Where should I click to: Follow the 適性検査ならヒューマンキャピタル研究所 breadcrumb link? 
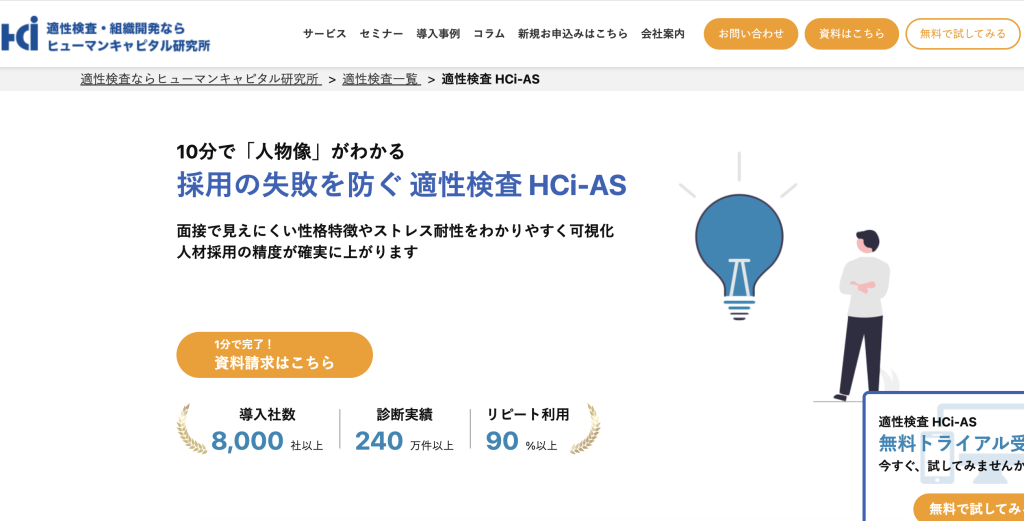(x=200, y=79)
